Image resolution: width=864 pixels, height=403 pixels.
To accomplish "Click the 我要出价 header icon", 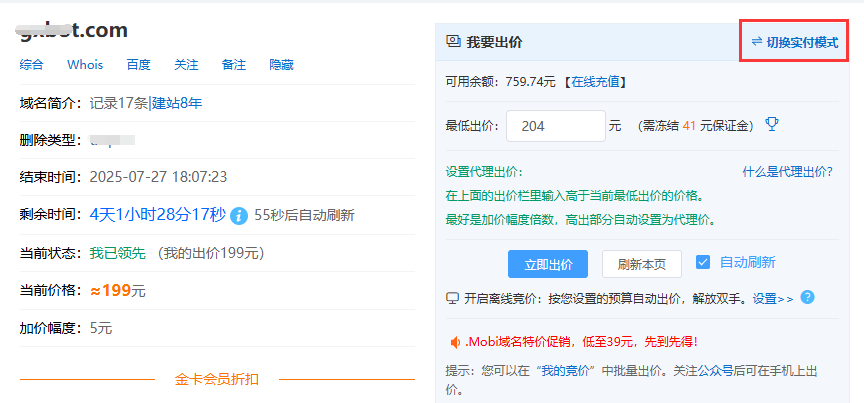I will pyautogui.click(x=453, y=42).
